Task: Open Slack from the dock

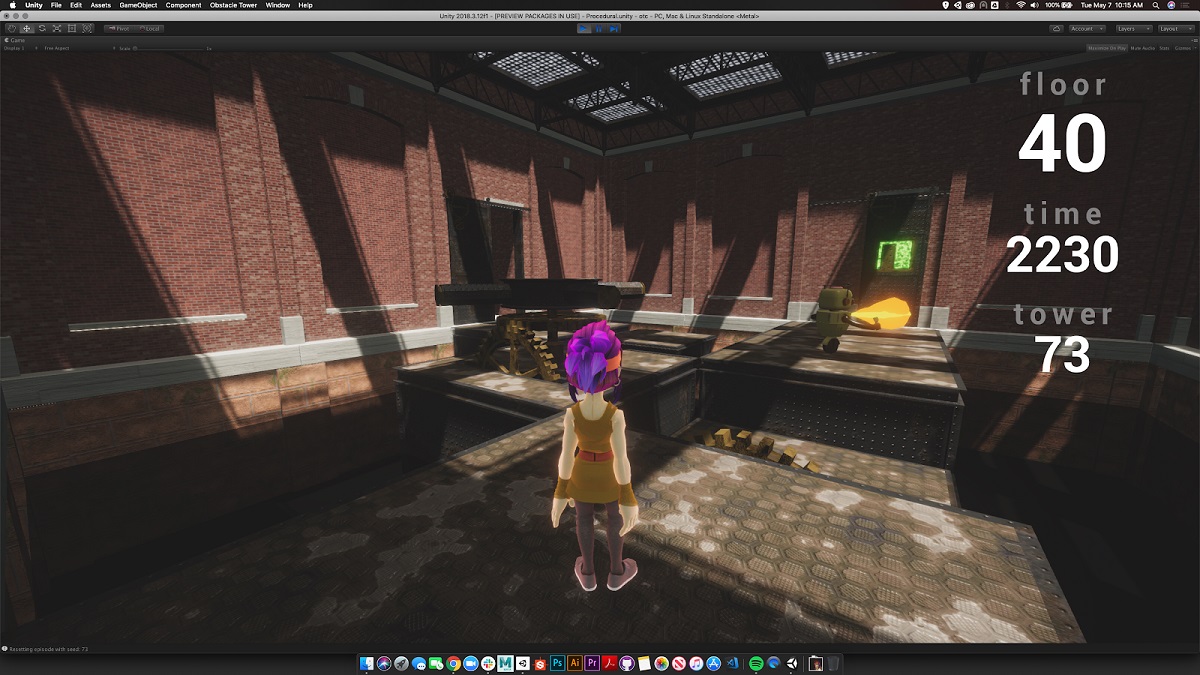Action: point(487,663)
